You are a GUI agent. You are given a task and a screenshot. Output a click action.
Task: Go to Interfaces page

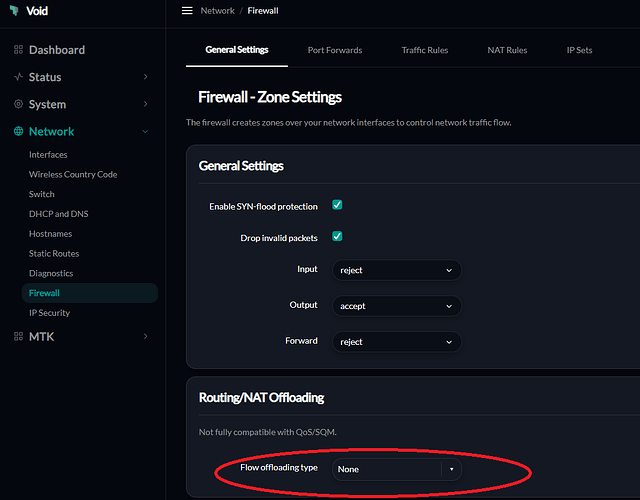click(48, 155)
